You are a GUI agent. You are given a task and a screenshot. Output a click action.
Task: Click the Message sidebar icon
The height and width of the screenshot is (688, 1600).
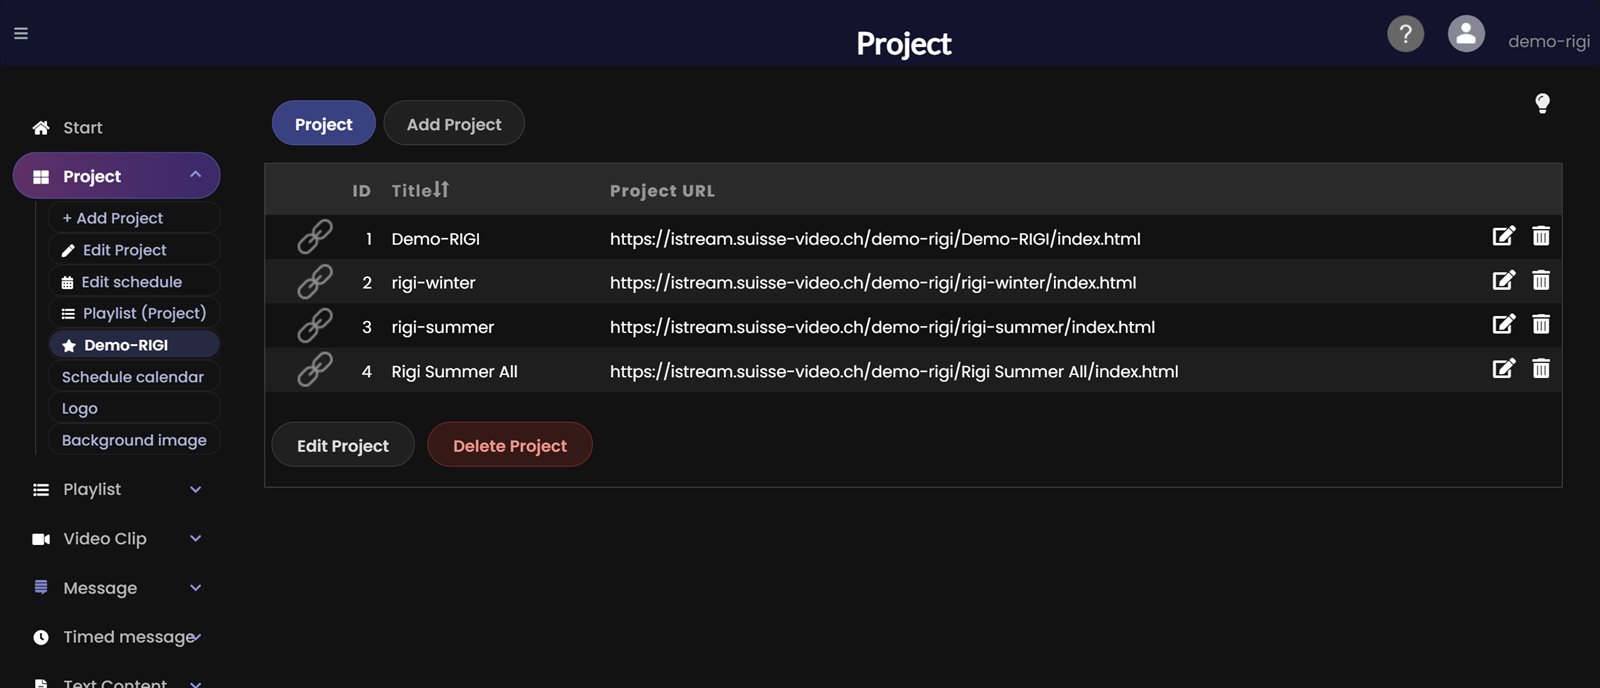(x=41, y=587)
